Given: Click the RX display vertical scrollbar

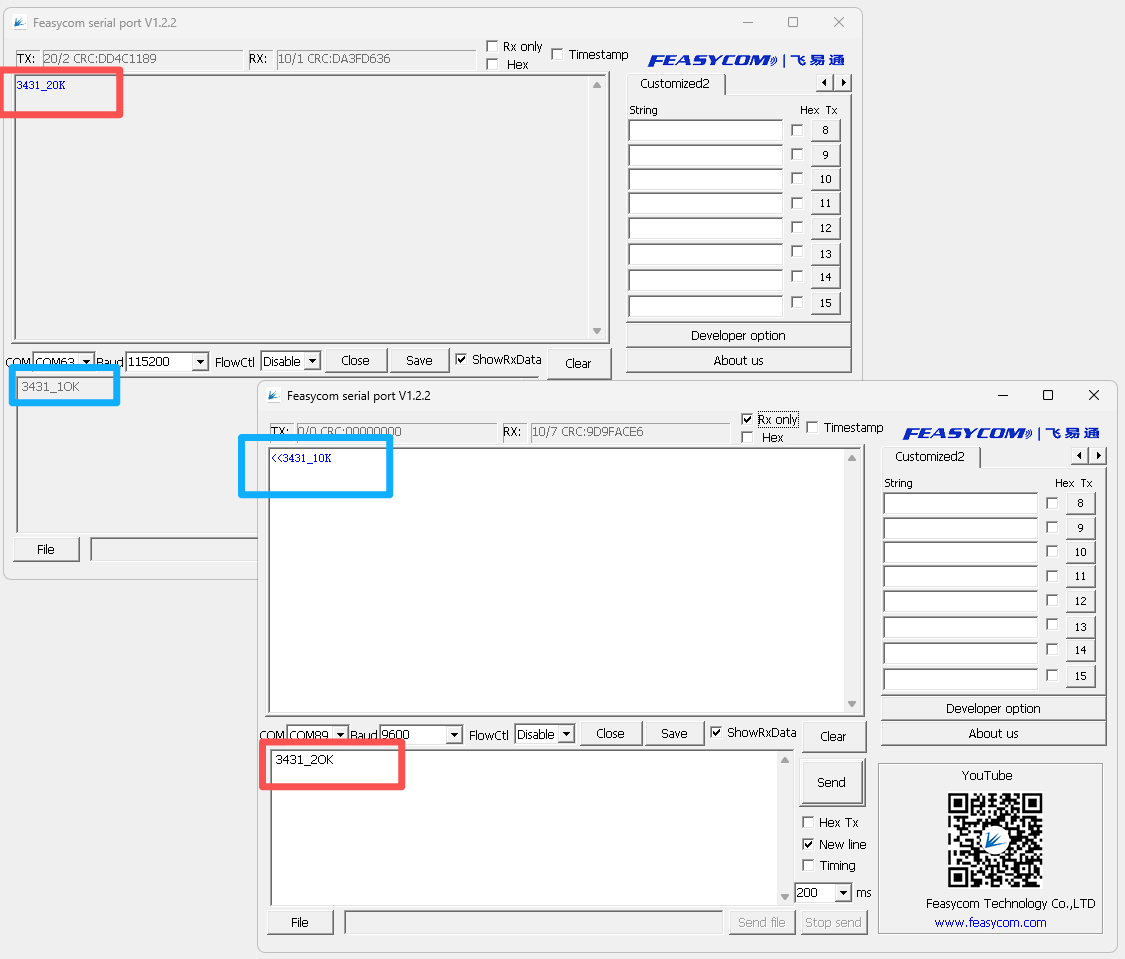Looking at the screenshot, I should (853, 580).
